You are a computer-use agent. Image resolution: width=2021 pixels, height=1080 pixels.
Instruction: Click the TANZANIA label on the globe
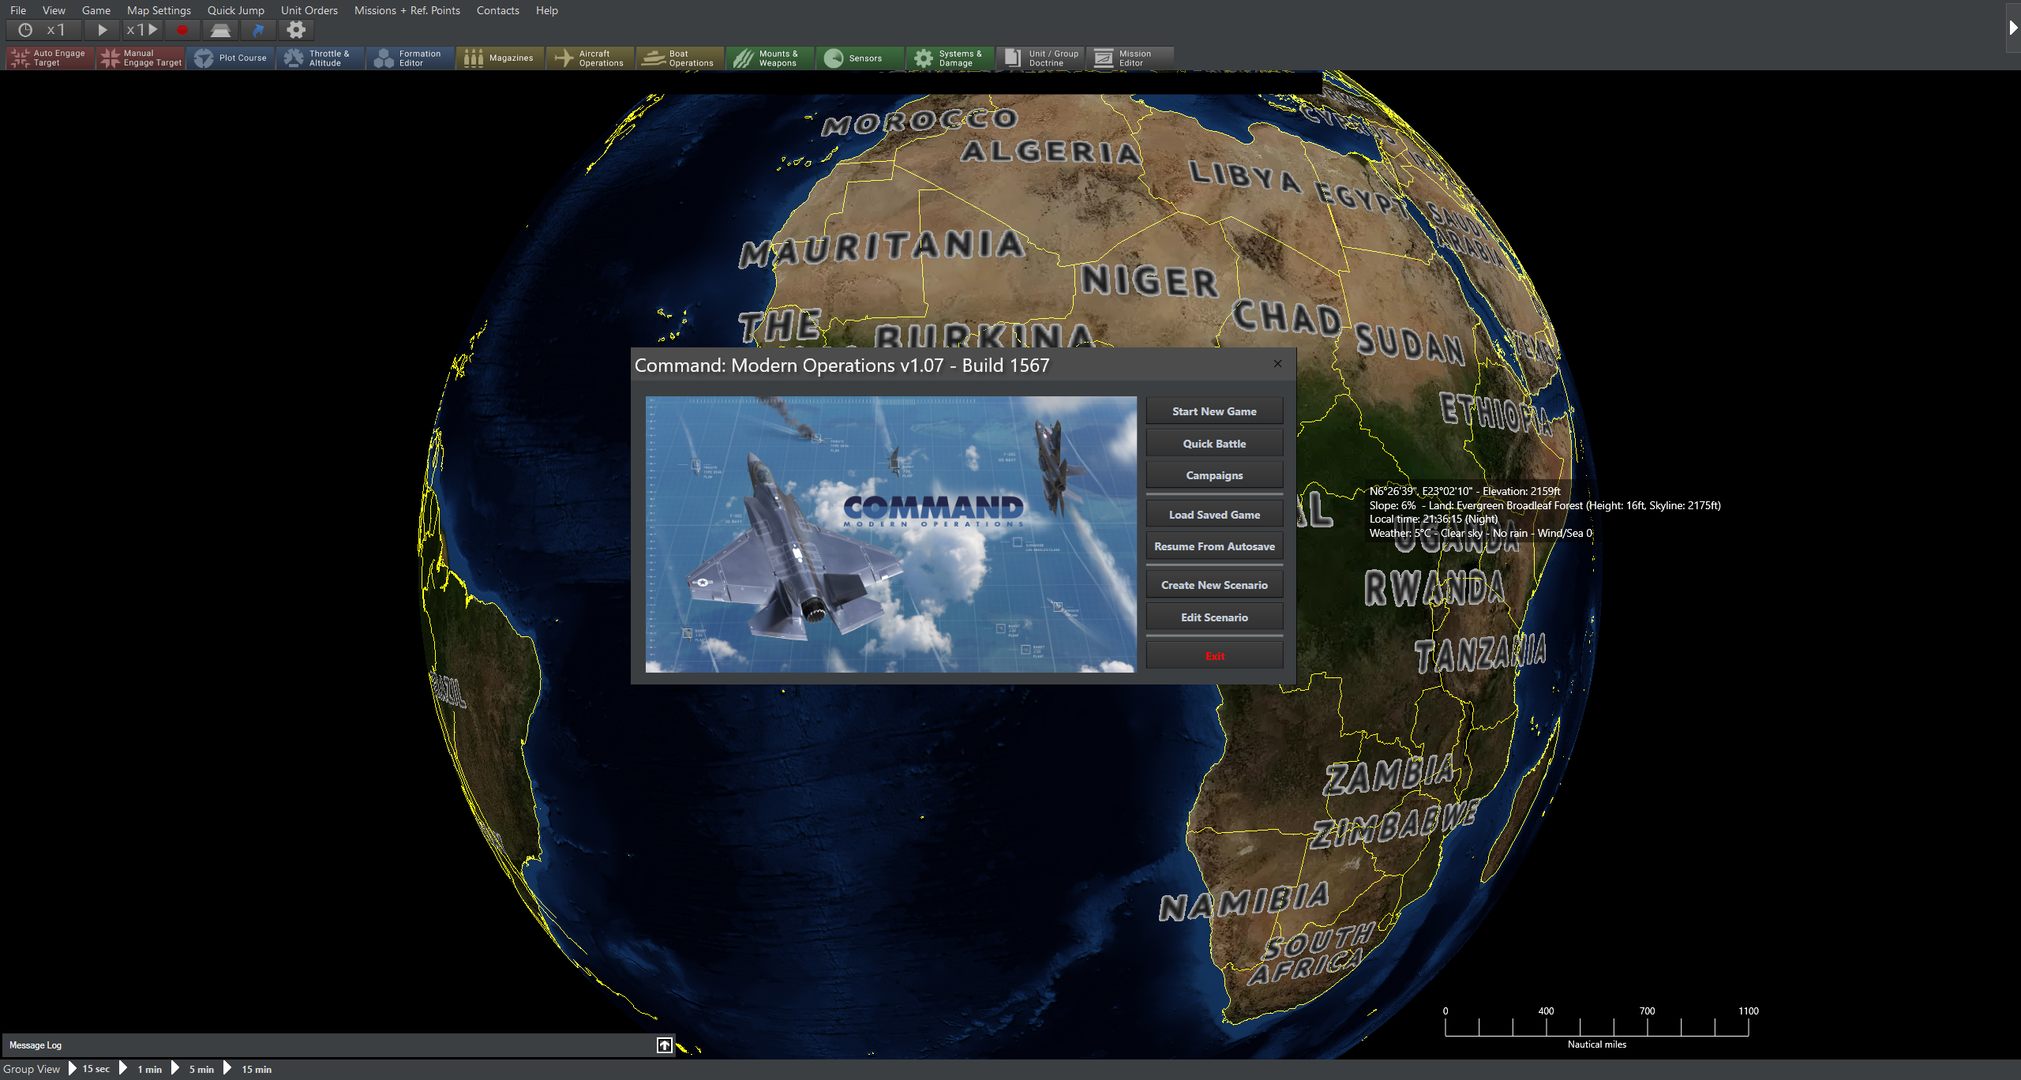pyautogui.click(x=1481, y=653)
